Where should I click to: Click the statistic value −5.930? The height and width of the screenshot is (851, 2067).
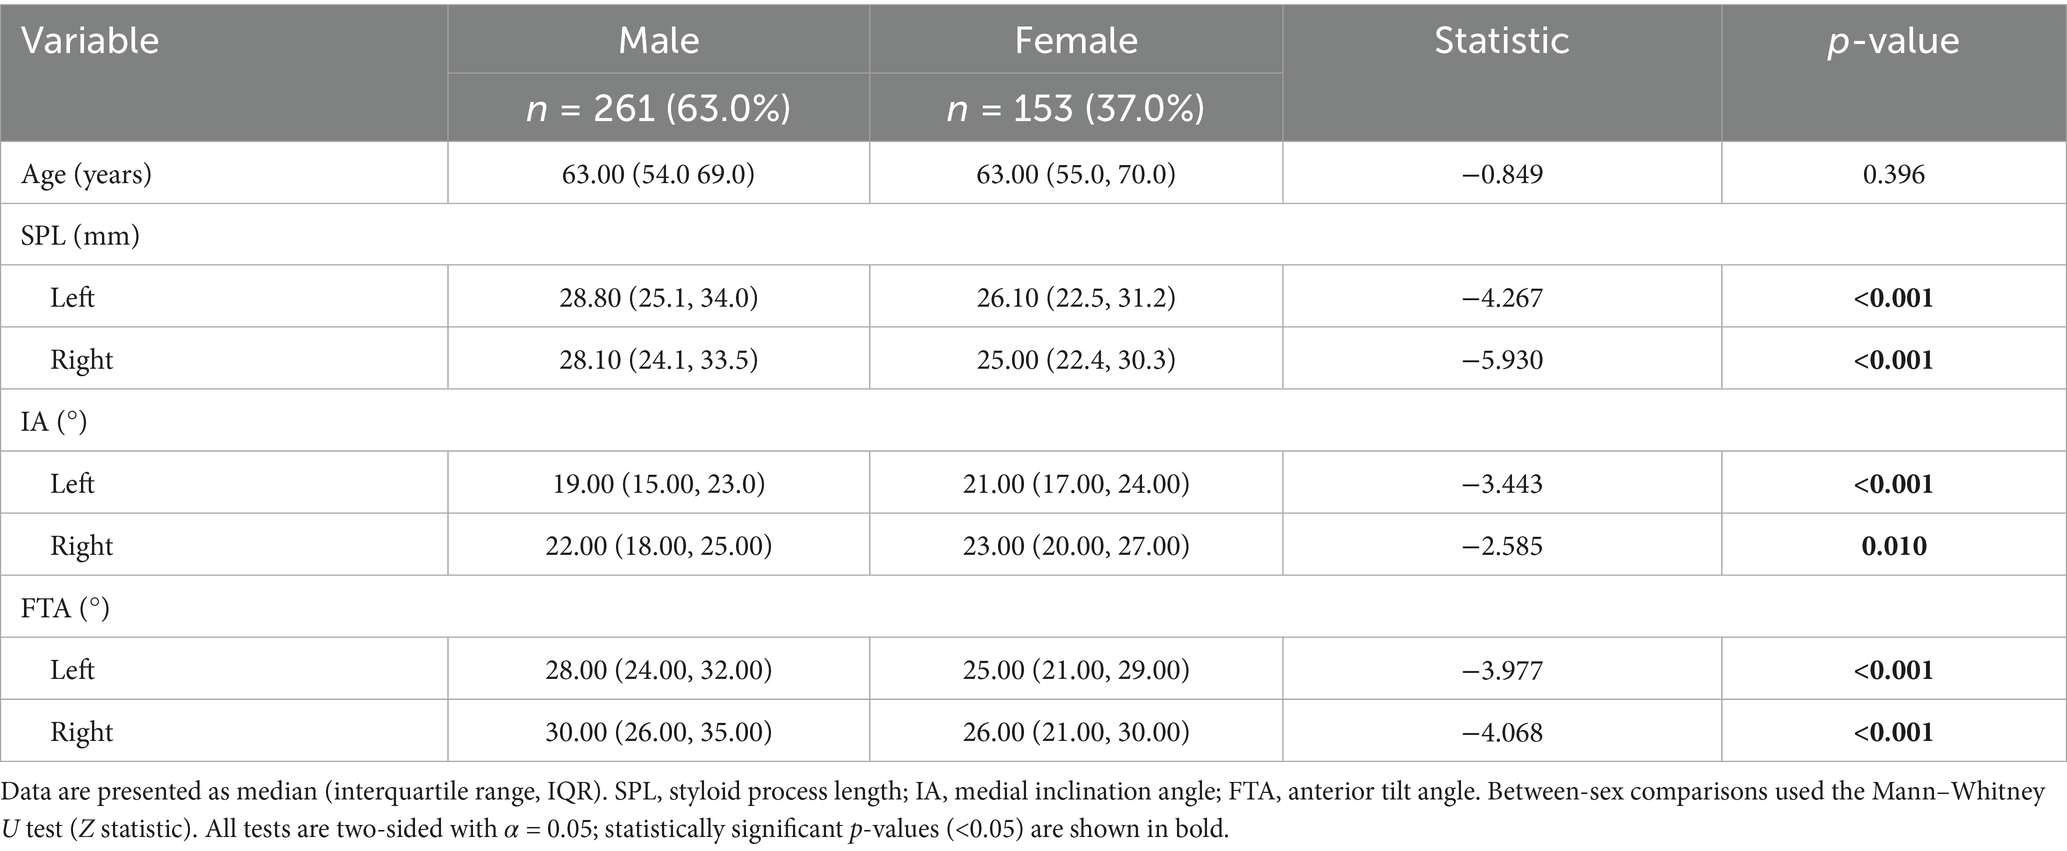point(1502,360)
